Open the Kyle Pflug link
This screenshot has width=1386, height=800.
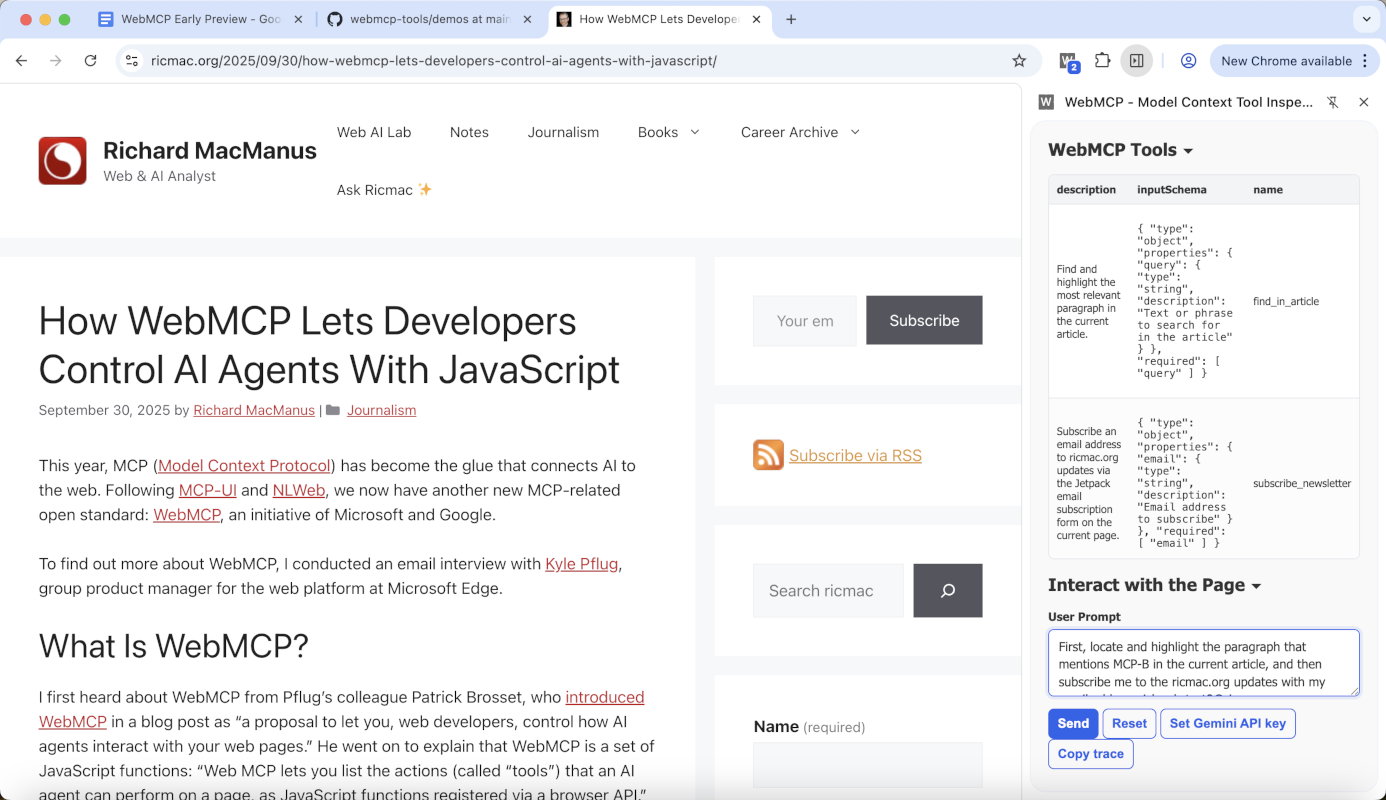pyautogui.click(x=582, y=564)
